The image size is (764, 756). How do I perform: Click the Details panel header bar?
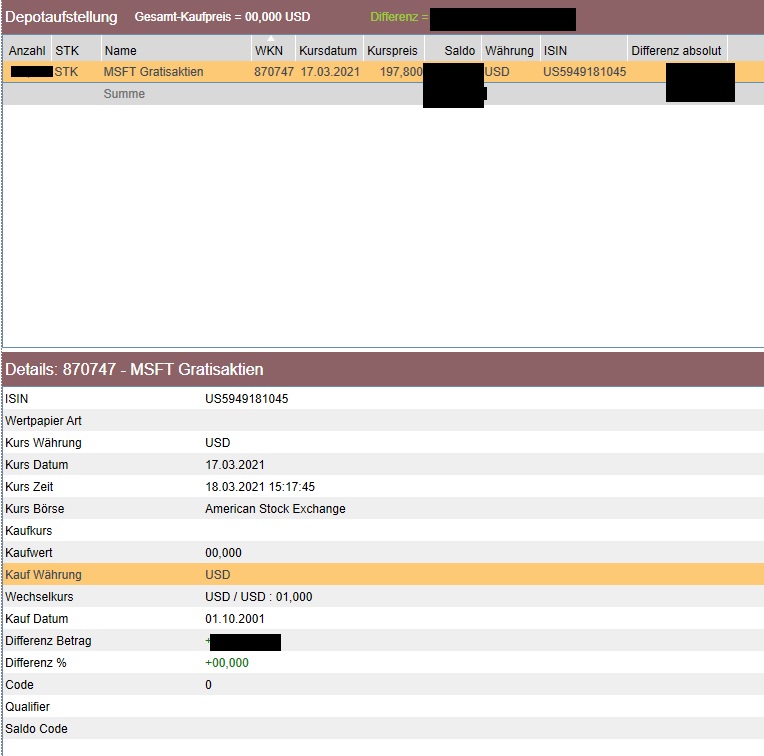tap(382, 370)
